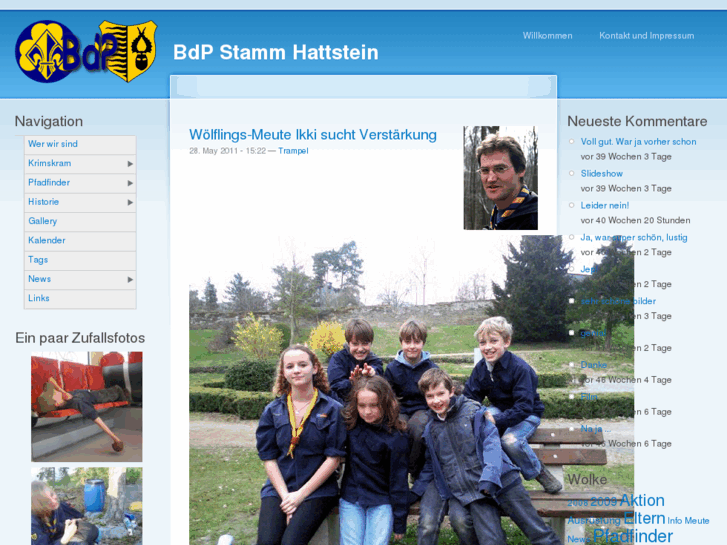Go to Kontakt und Impressum
This screenshot has height=545, width=727.
(646, 36)
